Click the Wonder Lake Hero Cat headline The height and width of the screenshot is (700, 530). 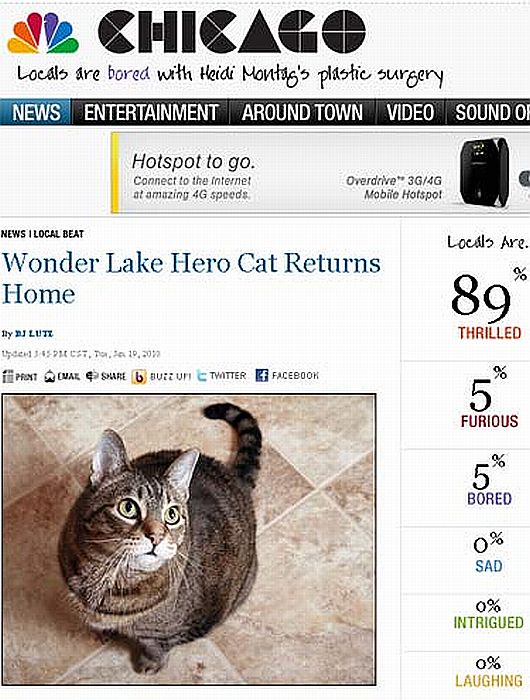(x=192, y=279)
